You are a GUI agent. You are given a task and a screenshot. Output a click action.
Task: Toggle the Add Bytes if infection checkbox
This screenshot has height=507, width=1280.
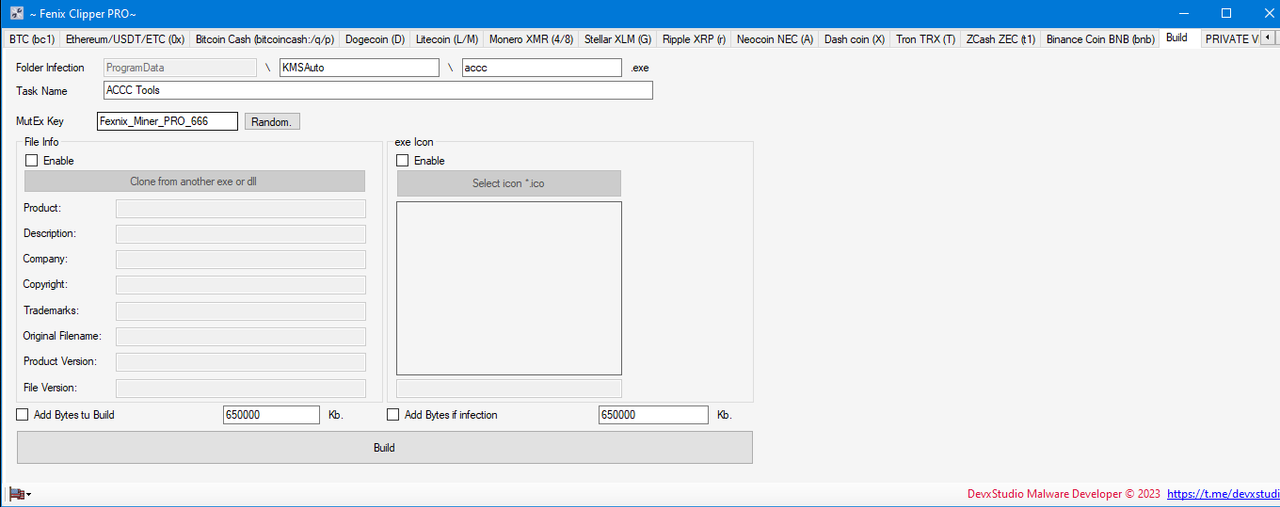tap(394, 414)
